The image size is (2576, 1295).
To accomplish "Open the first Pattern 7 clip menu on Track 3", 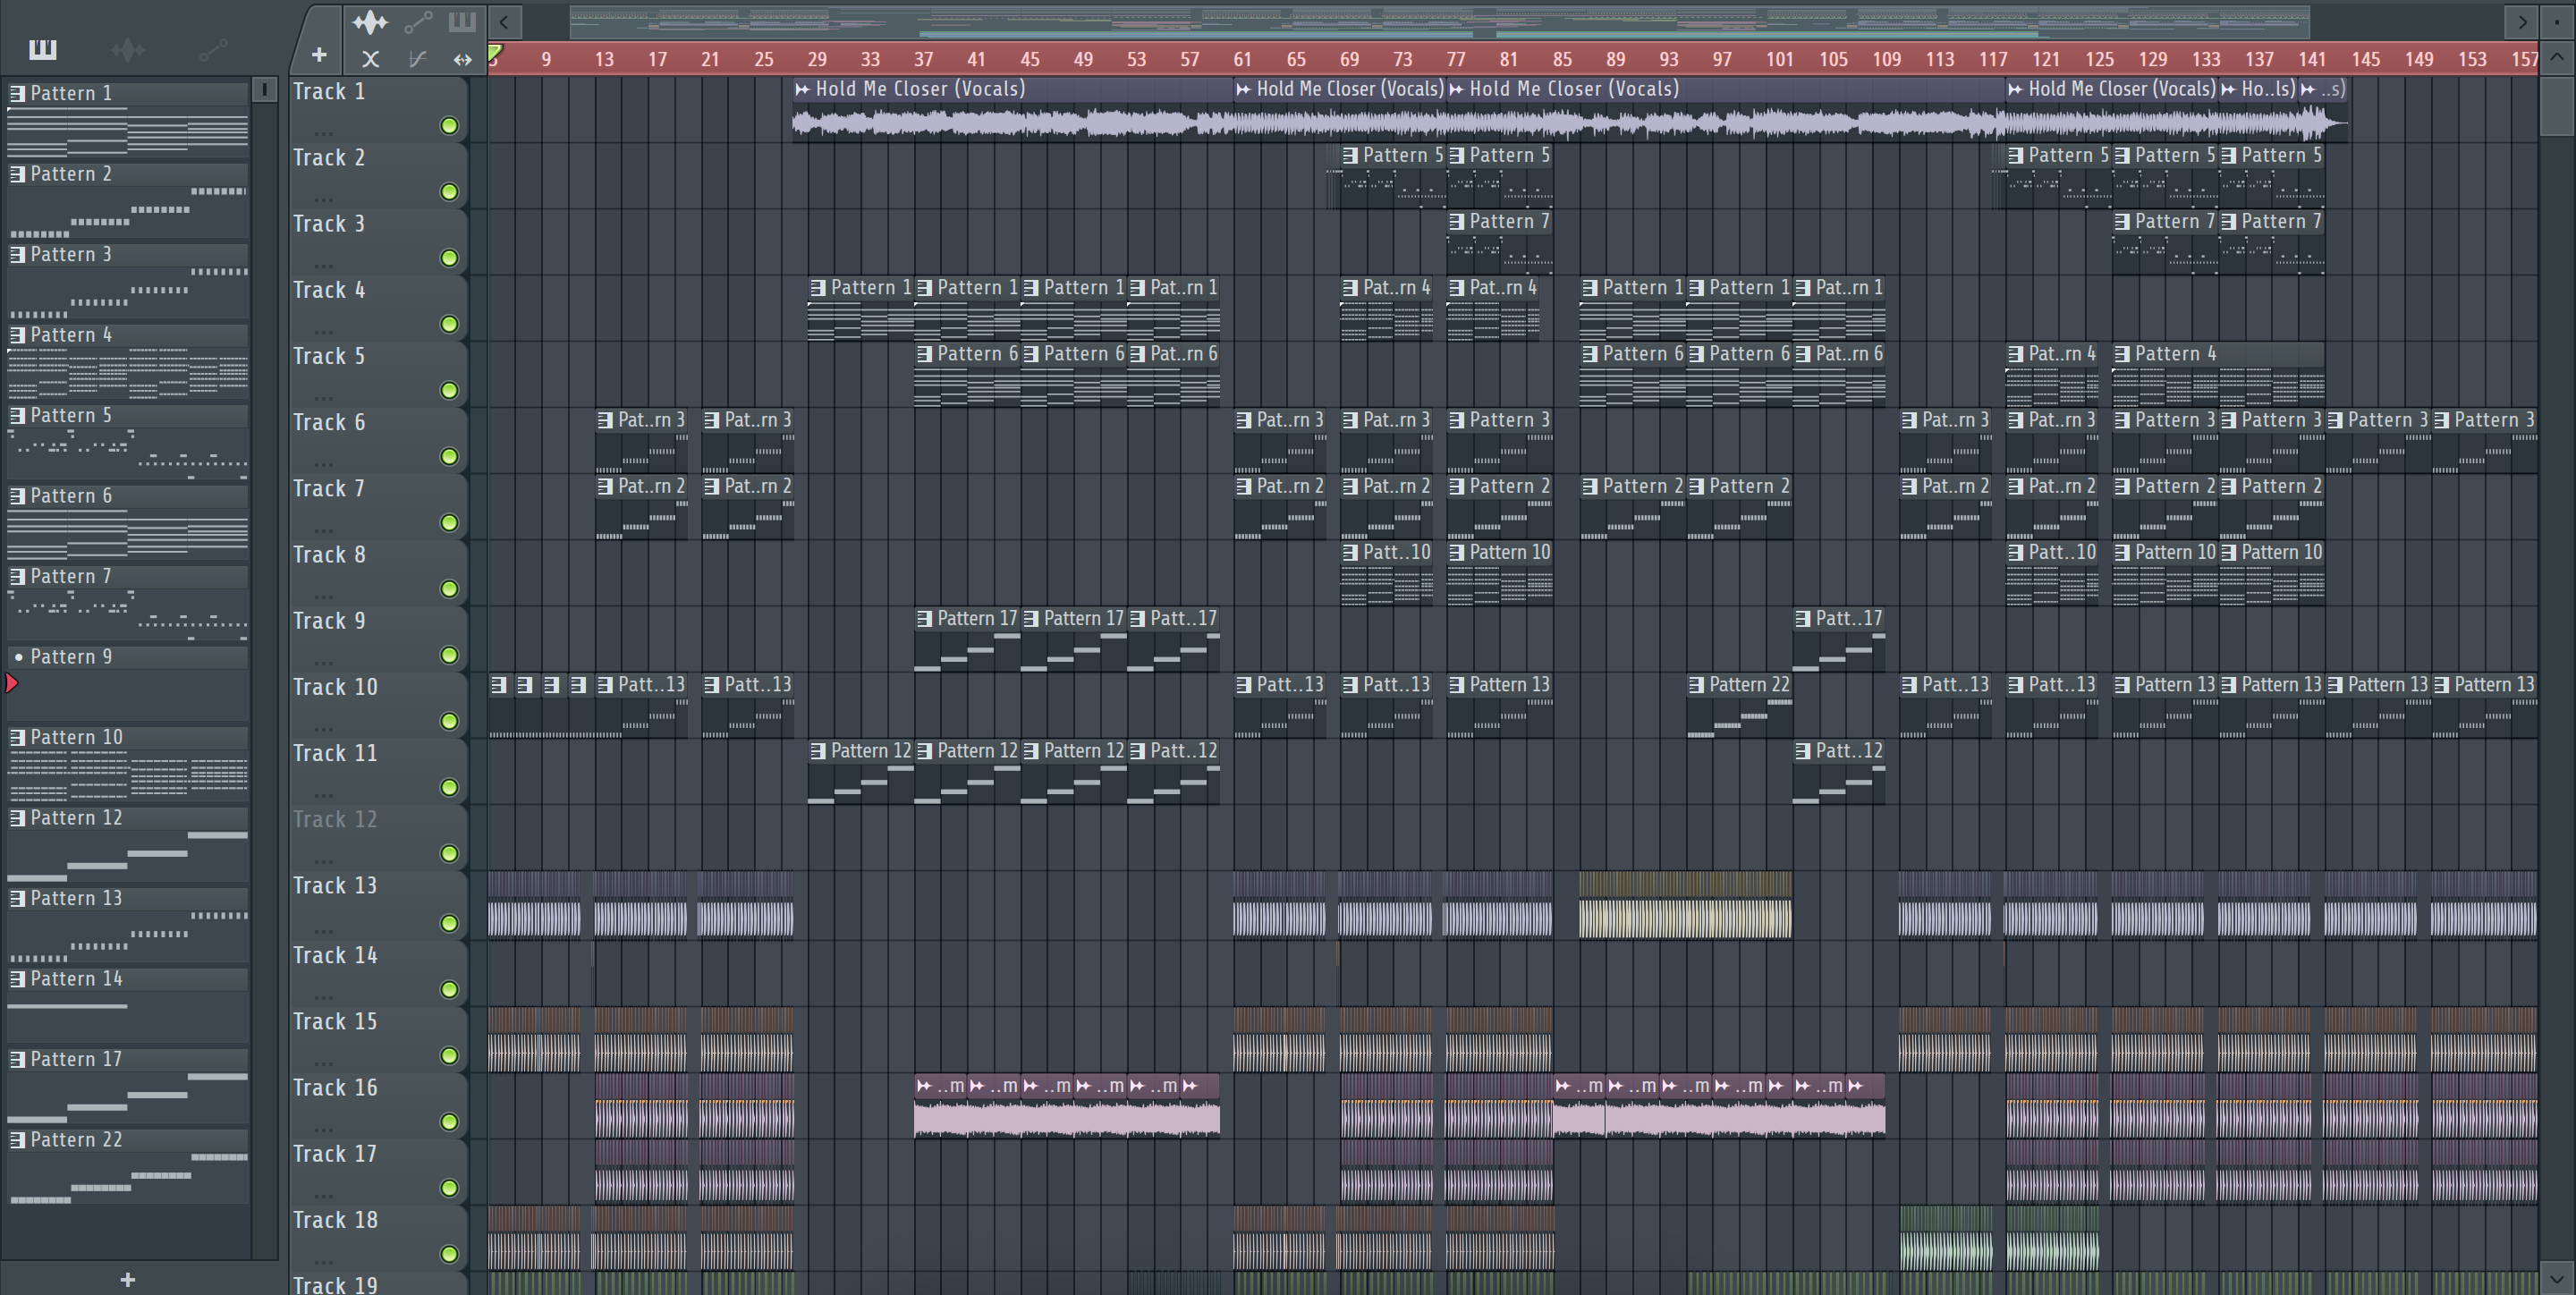I will 1457,222.
